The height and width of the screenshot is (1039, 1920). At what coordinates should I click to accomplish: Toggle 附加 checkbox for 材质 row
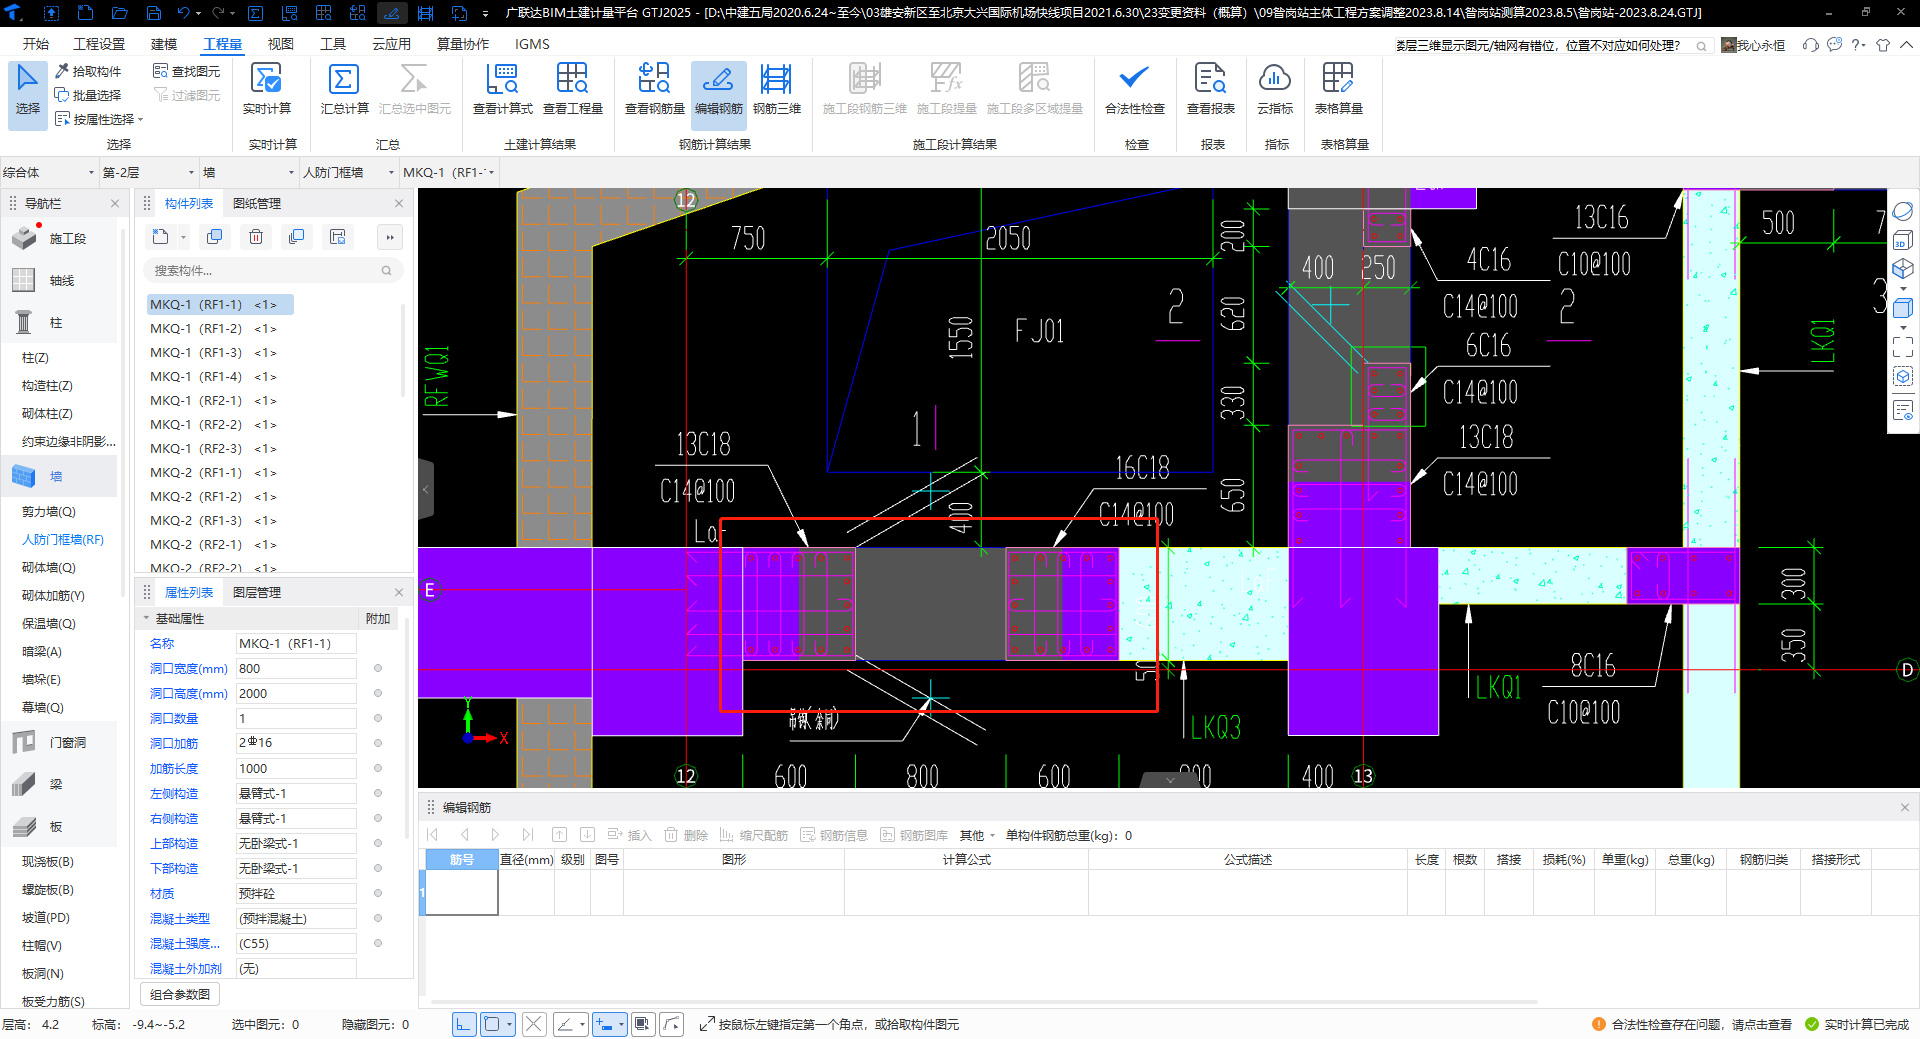pos(378,893)
